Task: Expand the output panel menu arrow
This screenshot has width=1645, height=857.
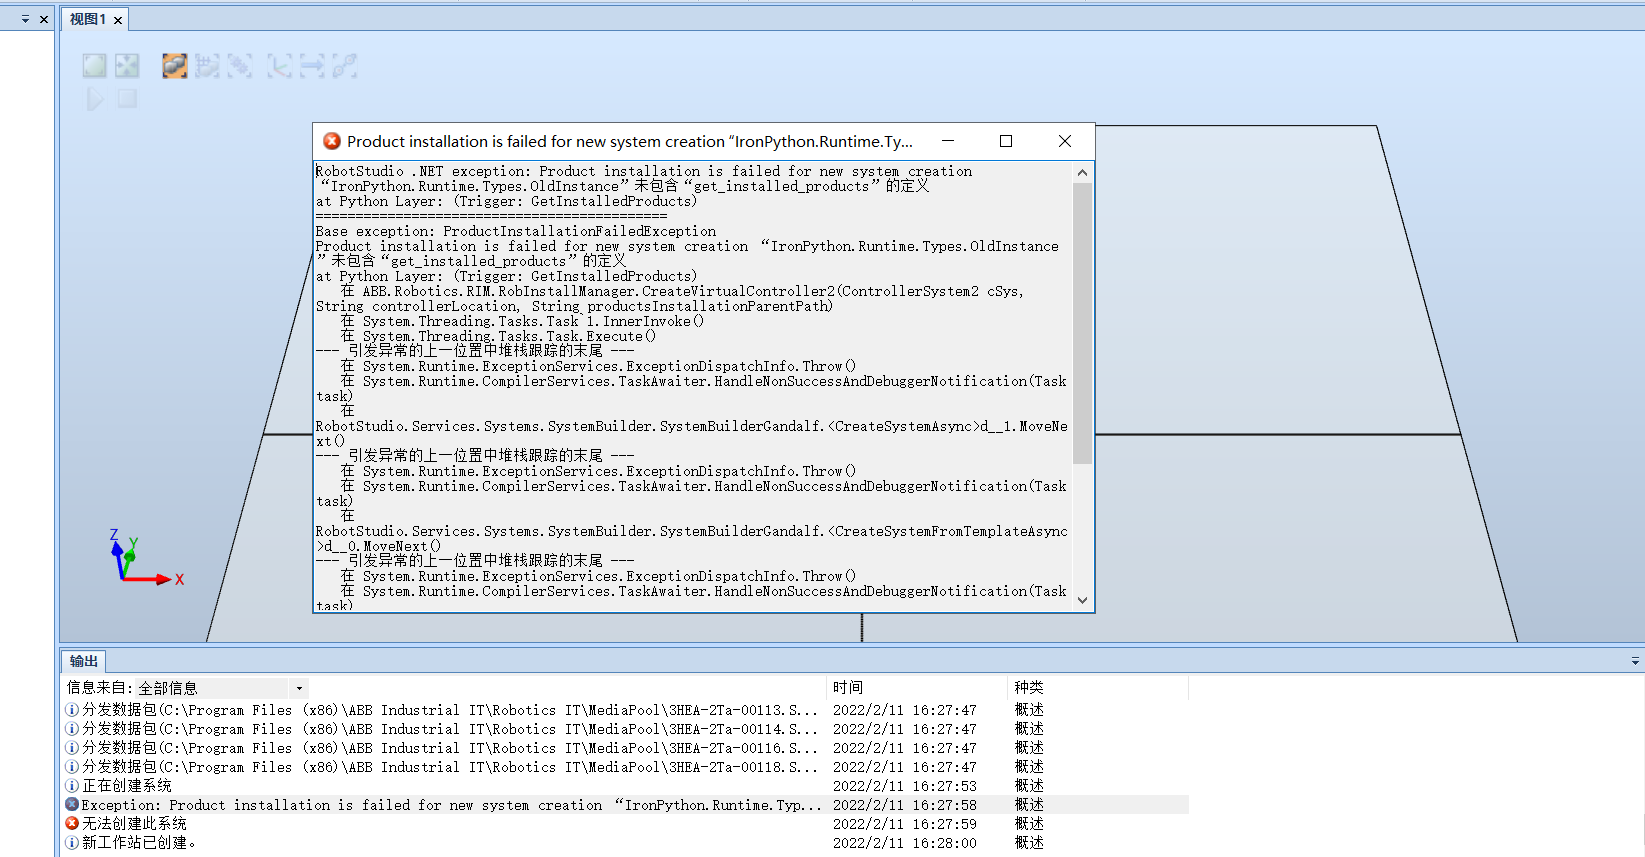Action: (x=1635, y=661)
